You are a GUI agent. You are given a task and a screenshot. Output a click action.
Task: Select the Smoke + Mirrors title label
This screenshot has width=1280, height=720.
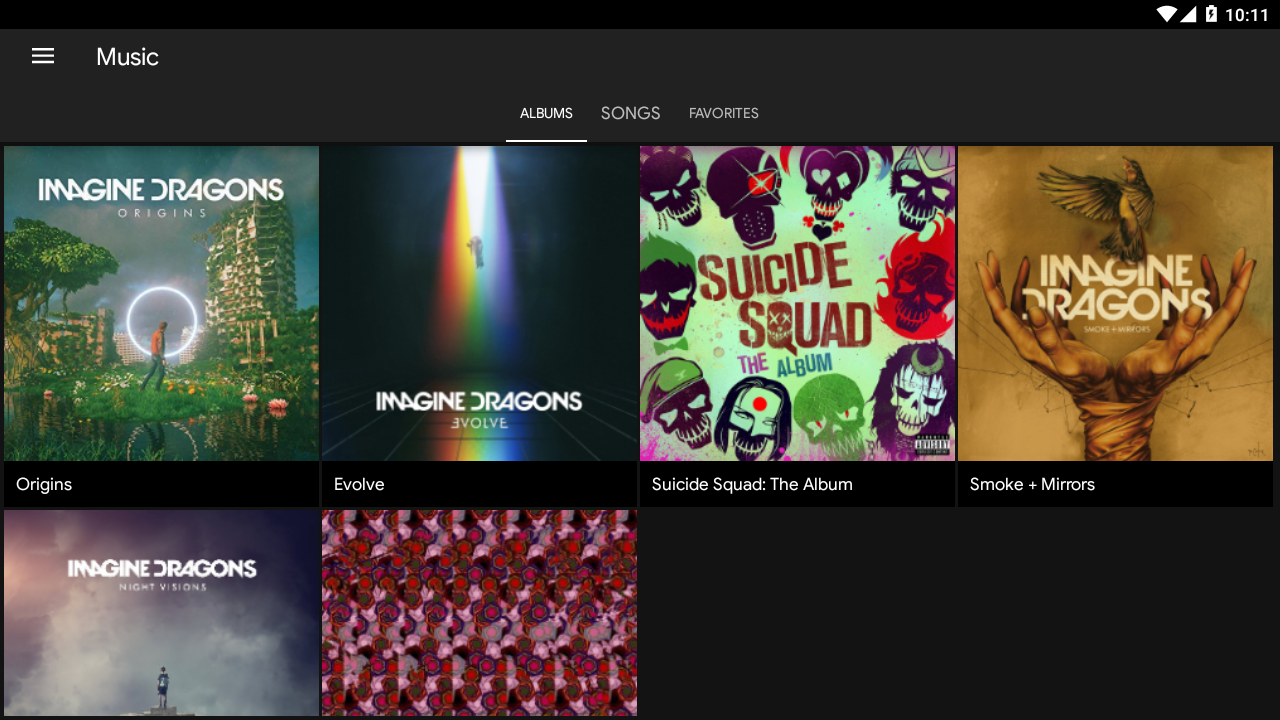point(1032,484)
